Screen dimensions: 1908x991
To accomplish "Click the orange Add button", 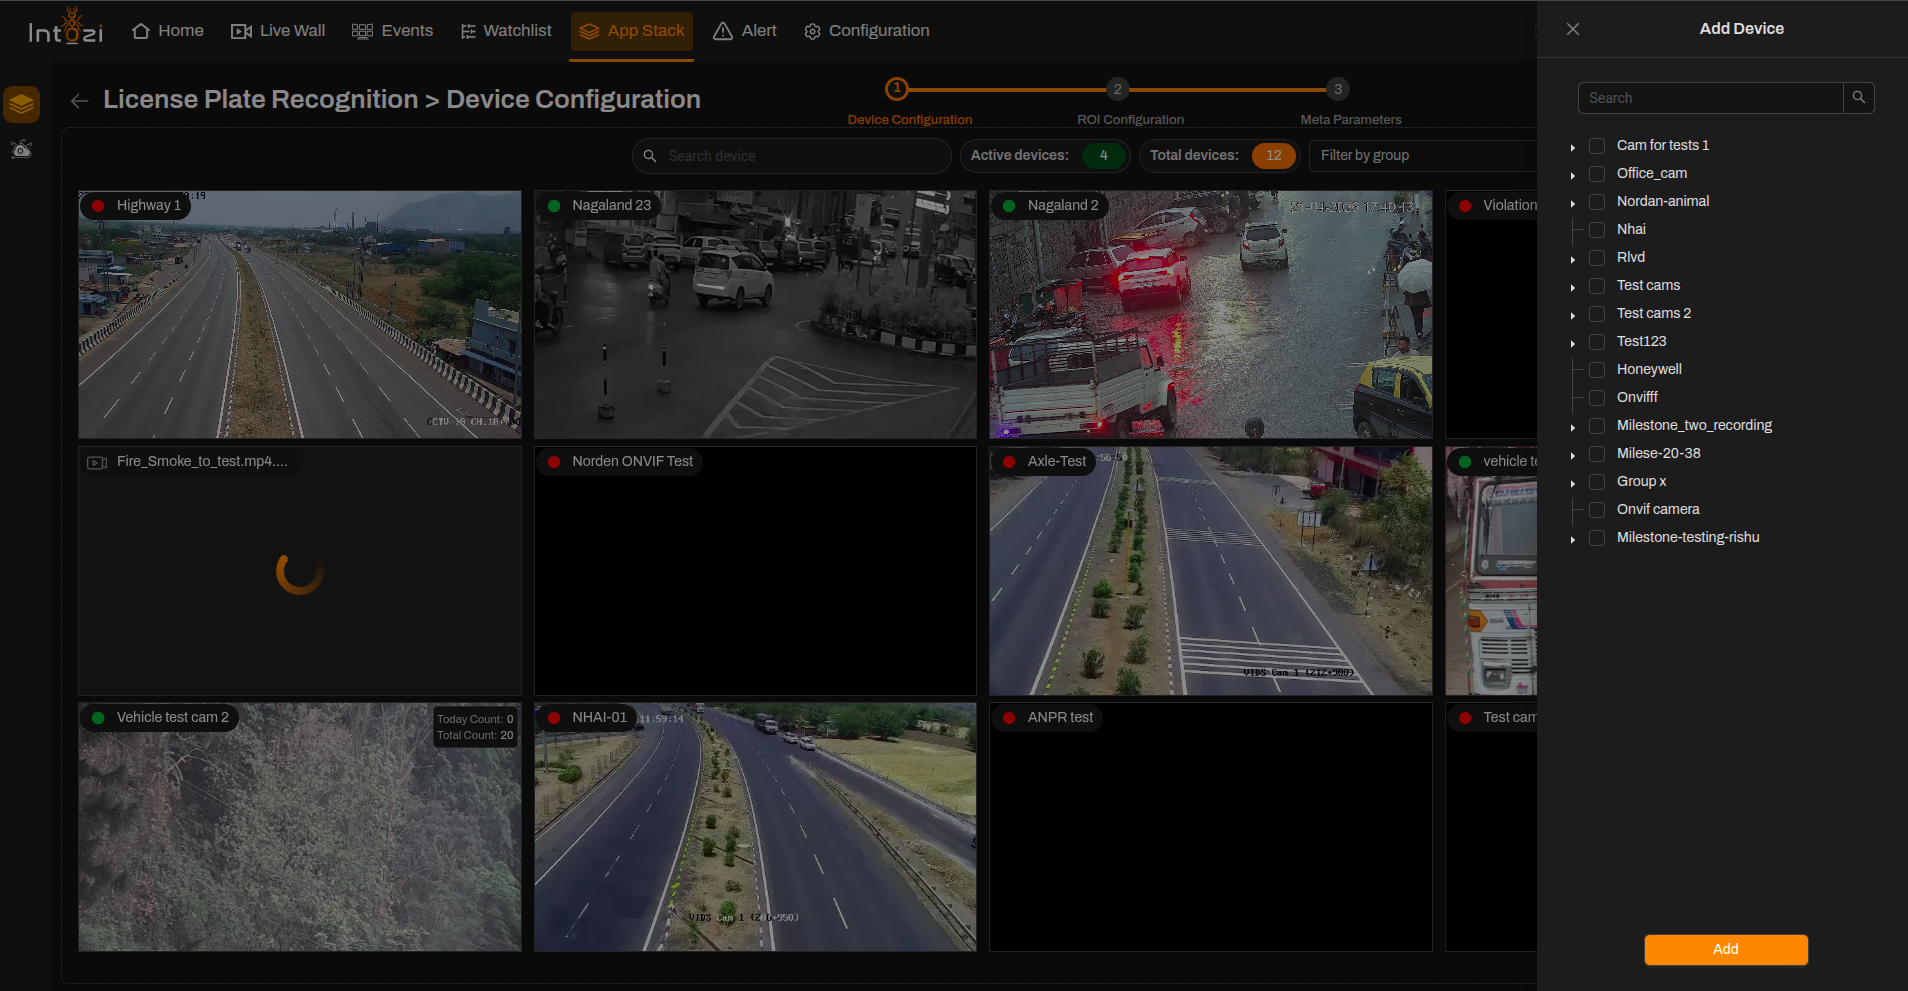I will pyautogui.click(x=1726, y=949).
